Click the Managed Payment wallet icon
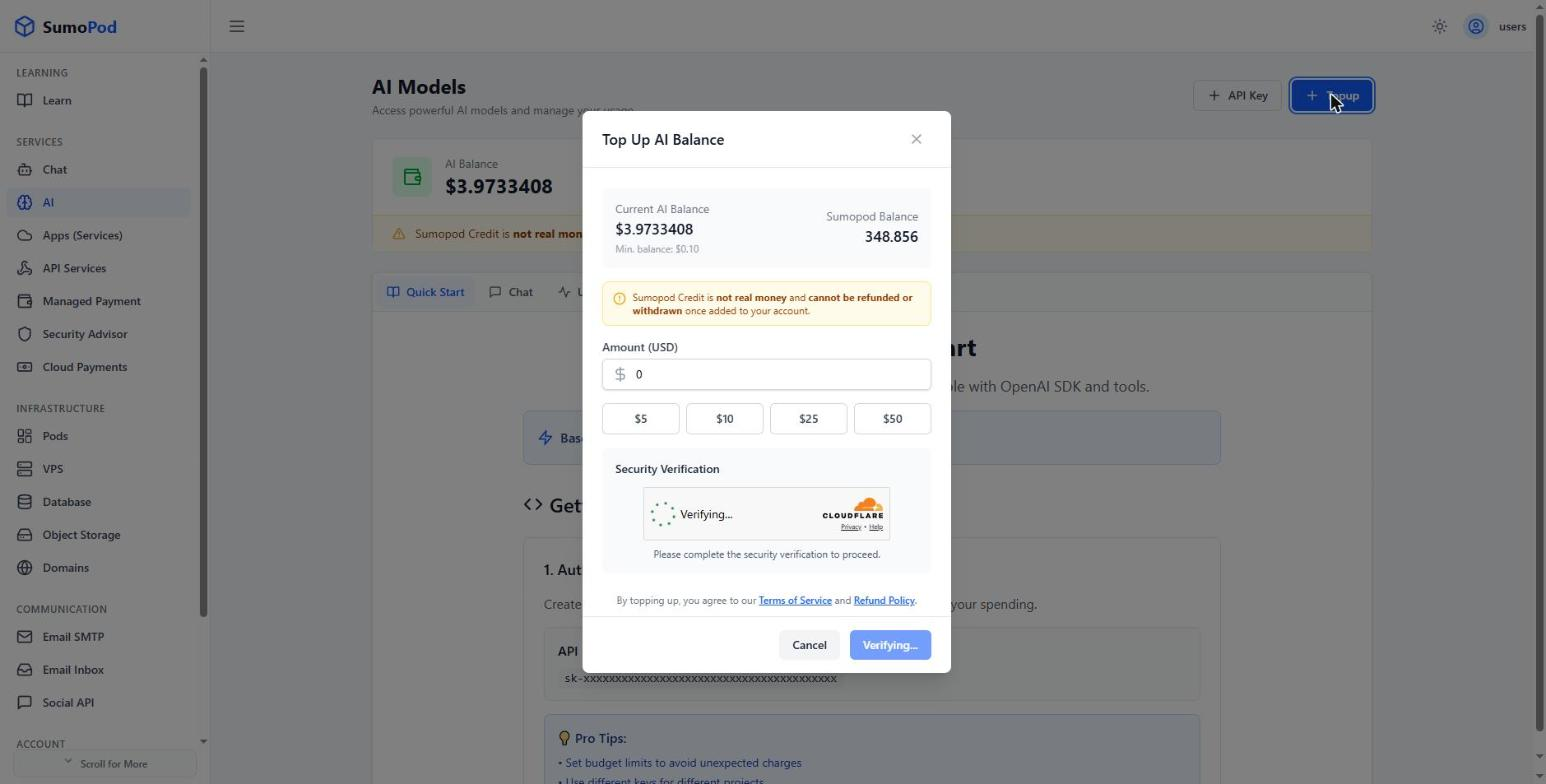Viewport: 1546px width, 784px height. coord(25,302)
